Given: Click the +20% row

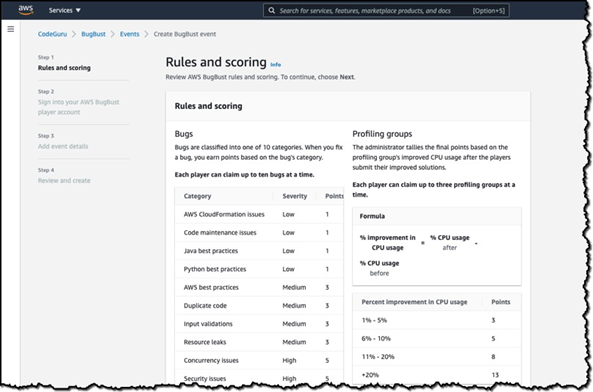Looking at the screenshot, I should point(437,375).
